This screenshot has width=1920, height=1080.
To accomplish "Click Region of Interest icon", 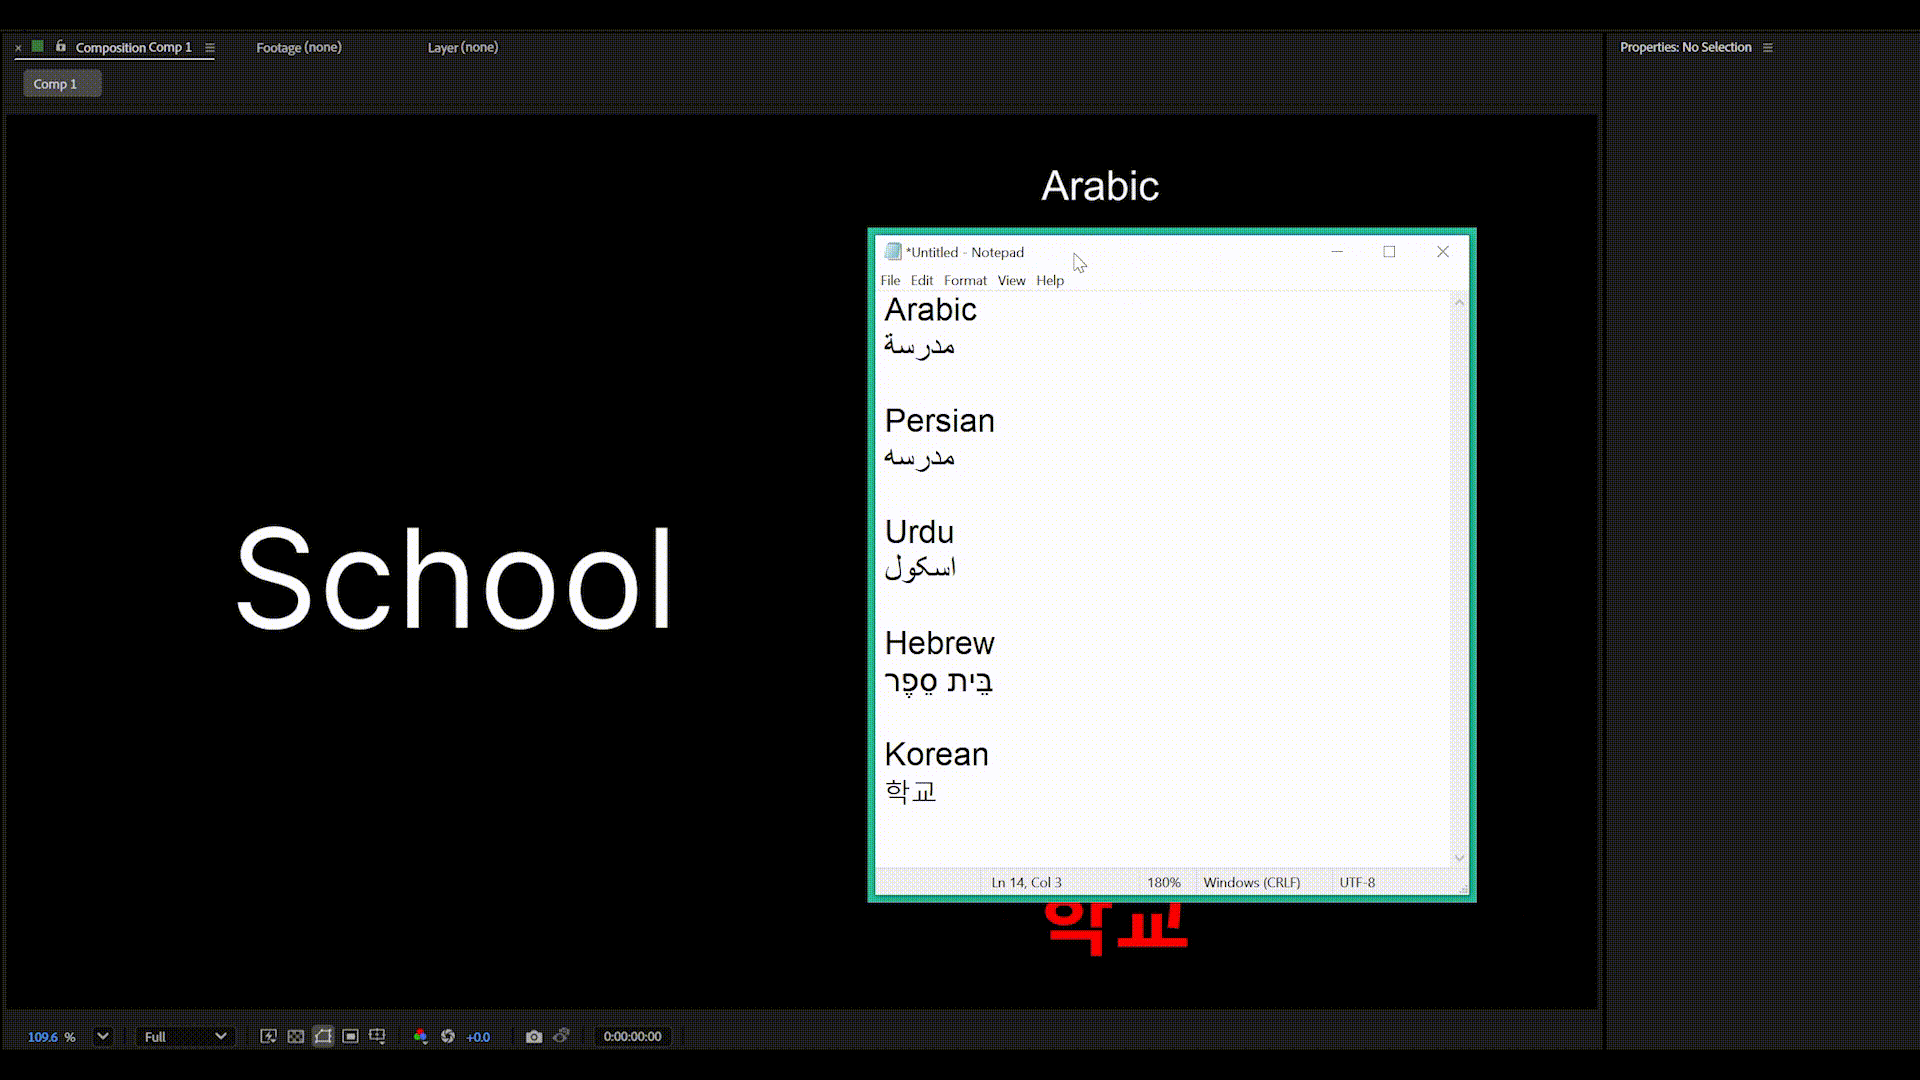I will tap(350, 1037).
